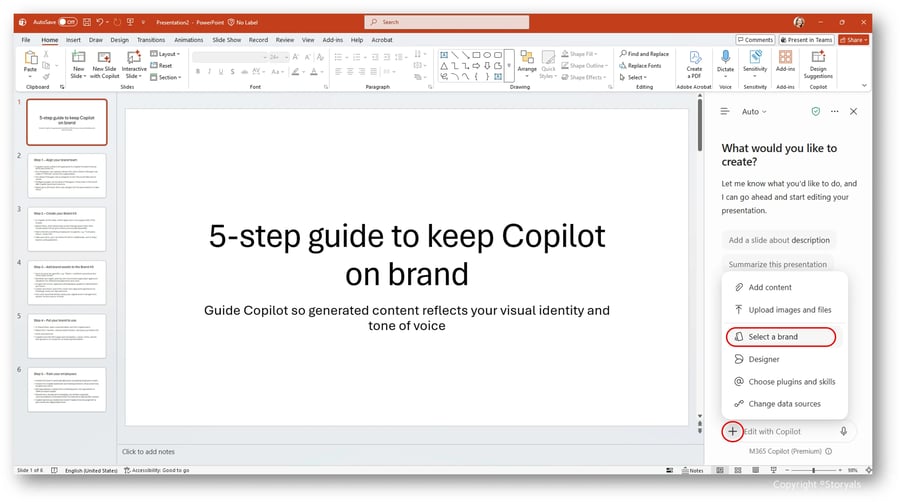Click New Slide with Copilot
Image resolution: width=900 pixels, height=502 pixels.
(104, 64)
